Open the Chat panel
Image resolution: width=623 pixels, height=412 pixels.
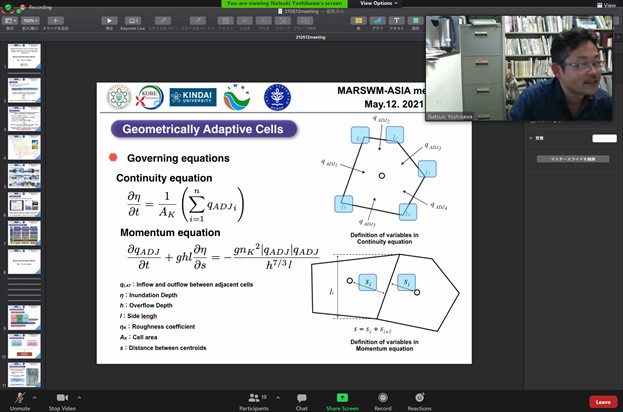pos(301,398)
